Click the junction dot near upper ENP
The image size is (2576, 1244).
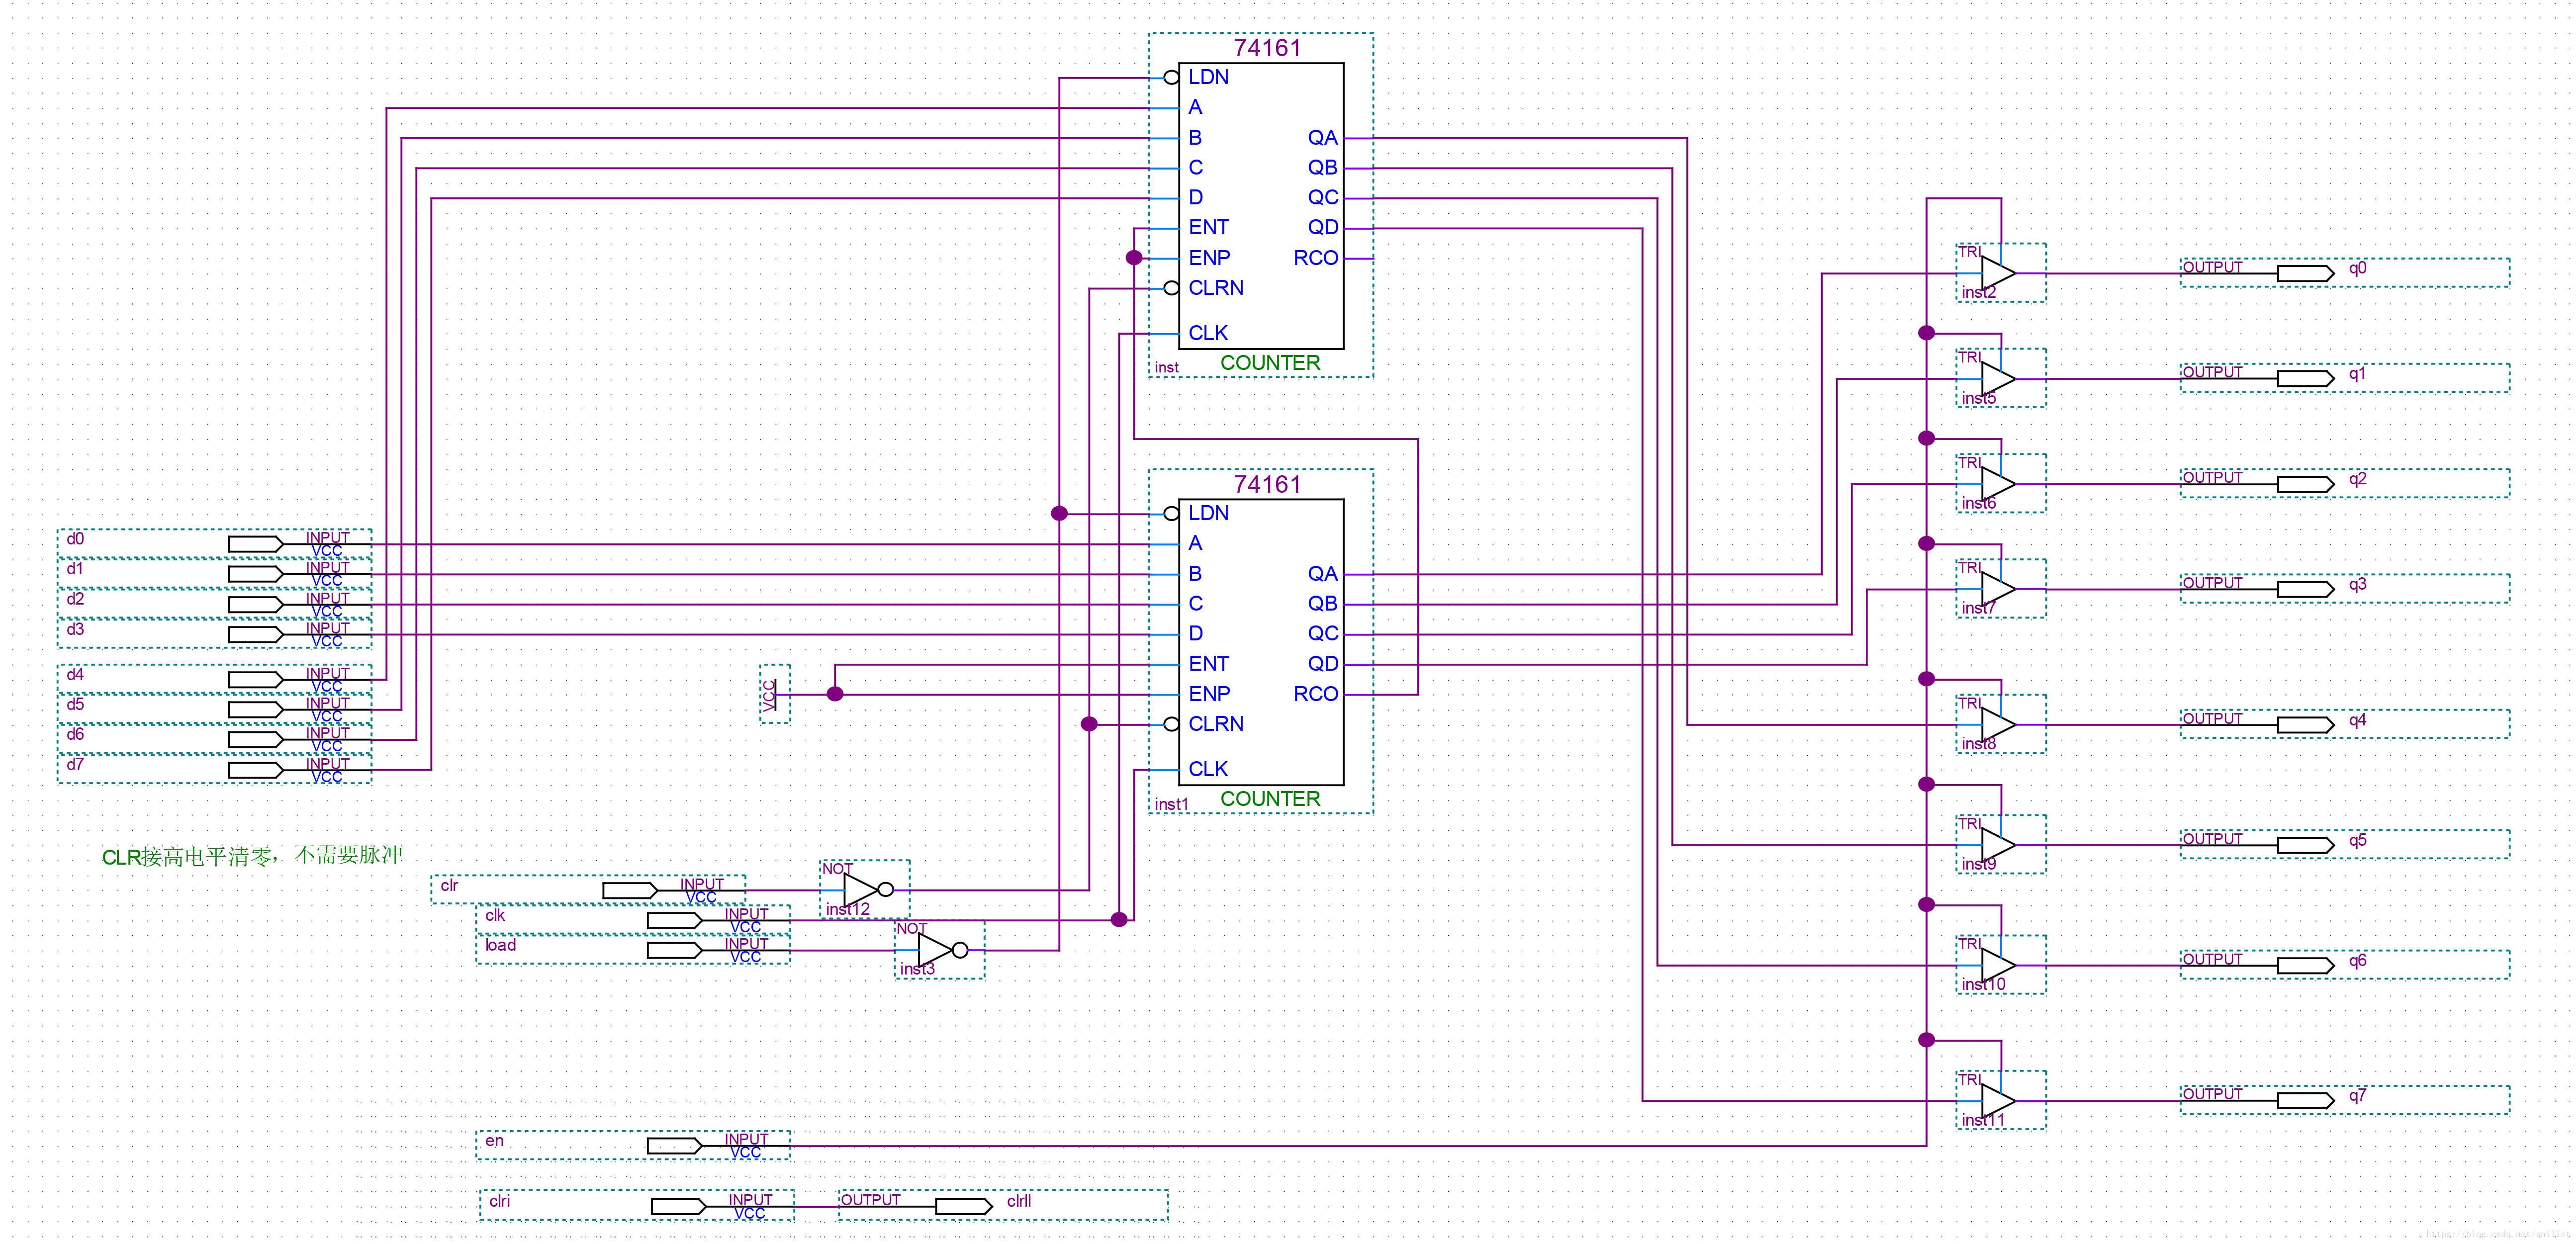(x=1134, y=258)
